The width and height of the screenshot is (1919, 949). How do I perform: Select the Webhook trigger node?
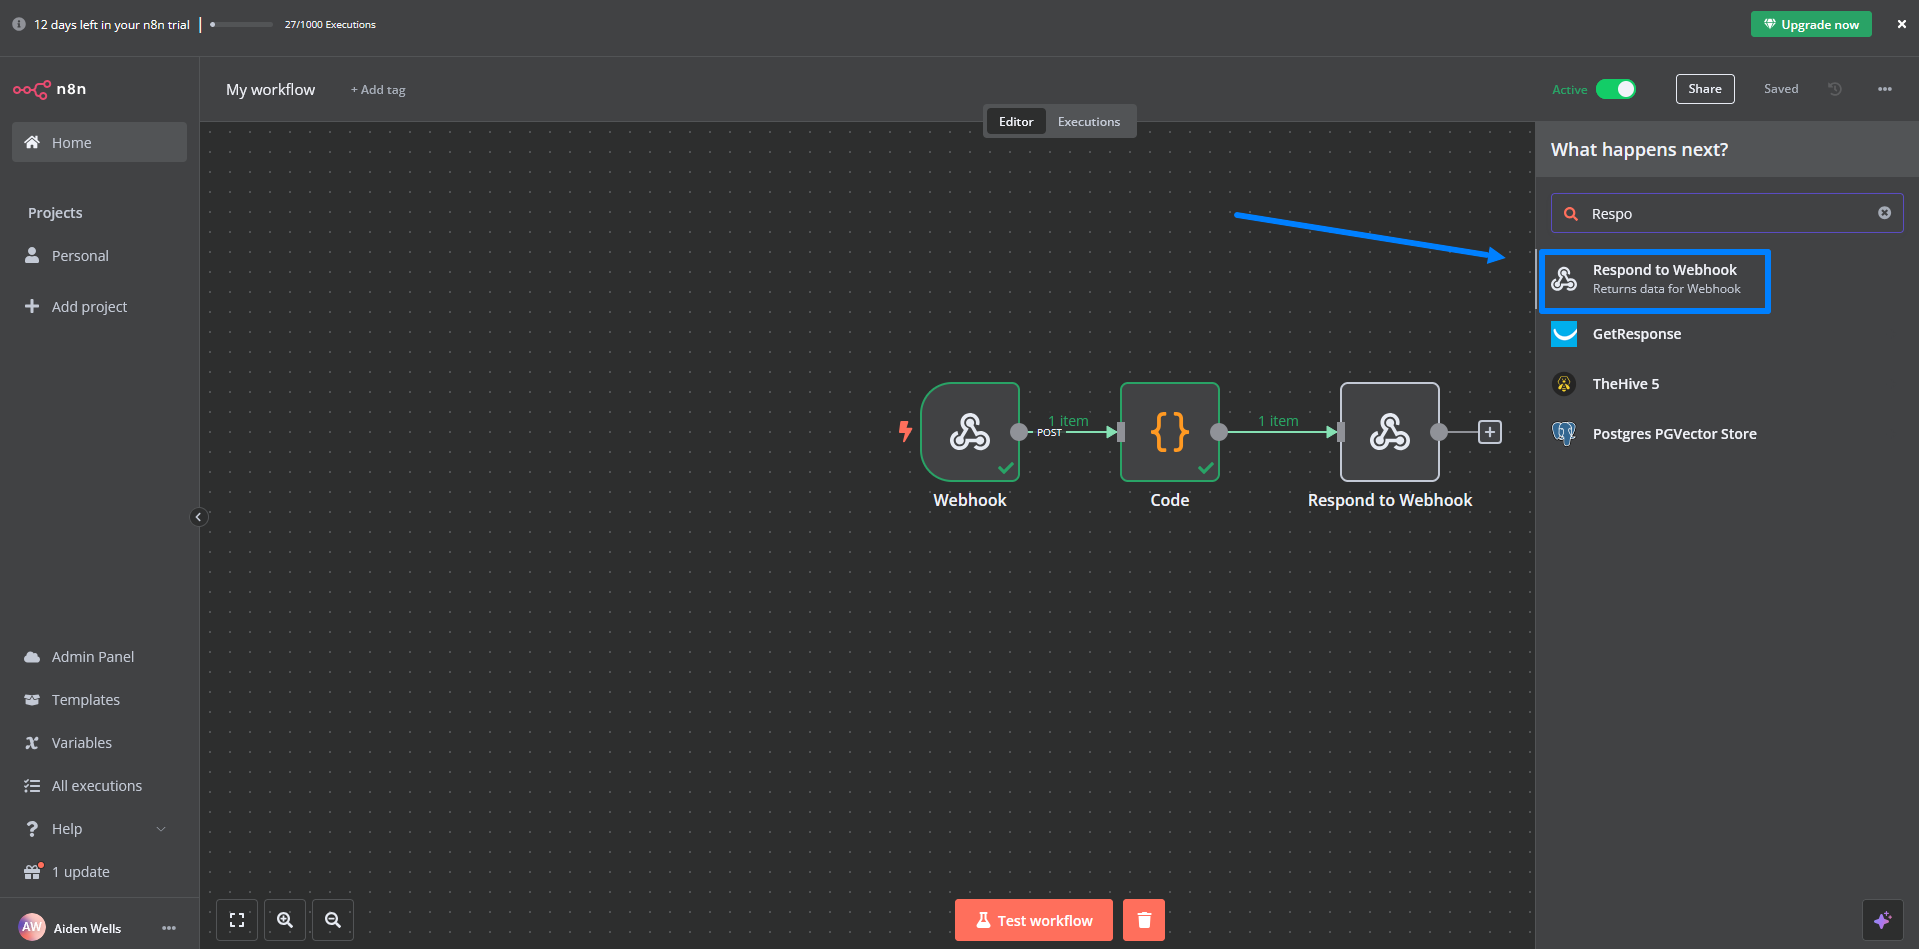click(x=970, y=432)
